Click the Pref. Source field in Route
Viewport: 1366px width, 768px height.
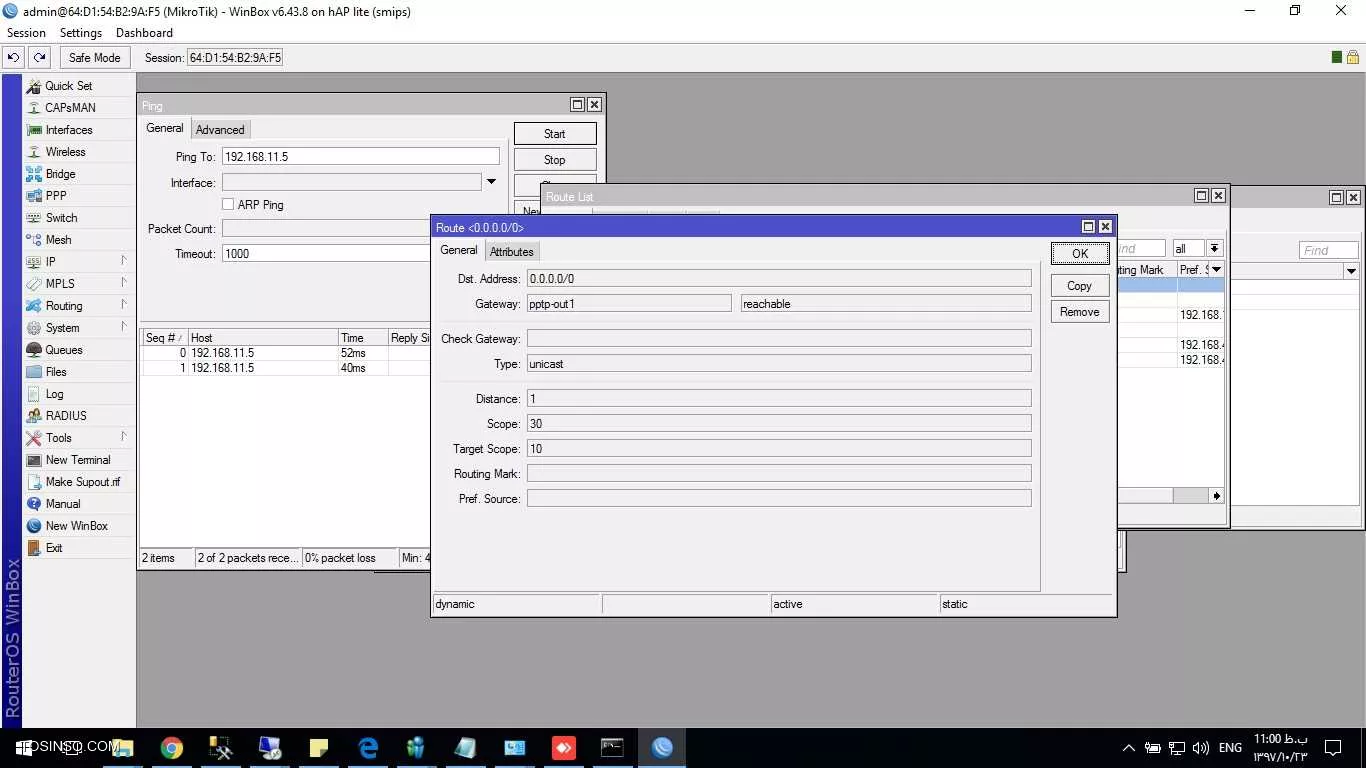tap(779, 498)
